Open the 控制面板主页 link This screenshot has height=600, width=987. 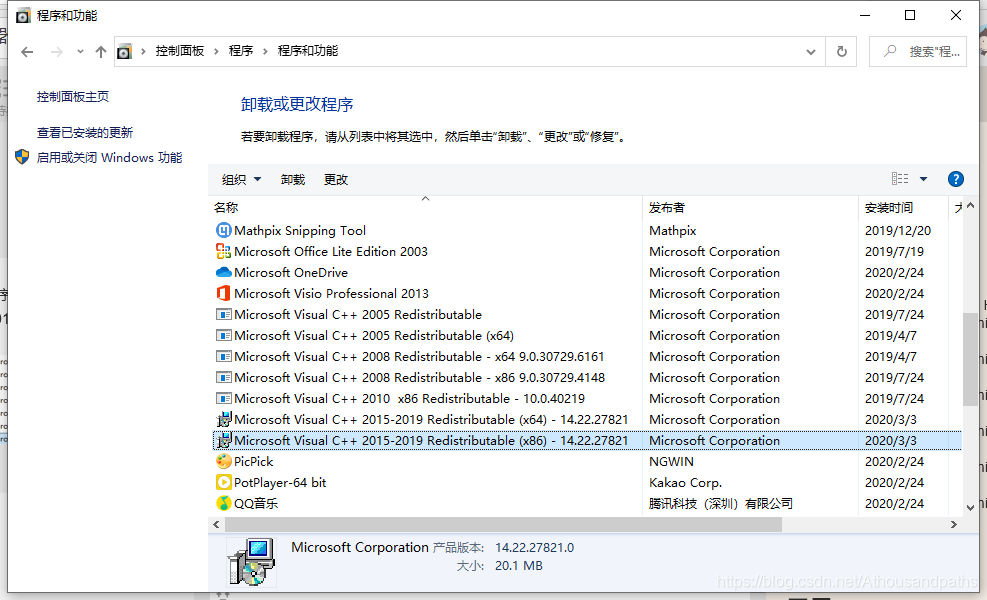(x=72, y=96)
